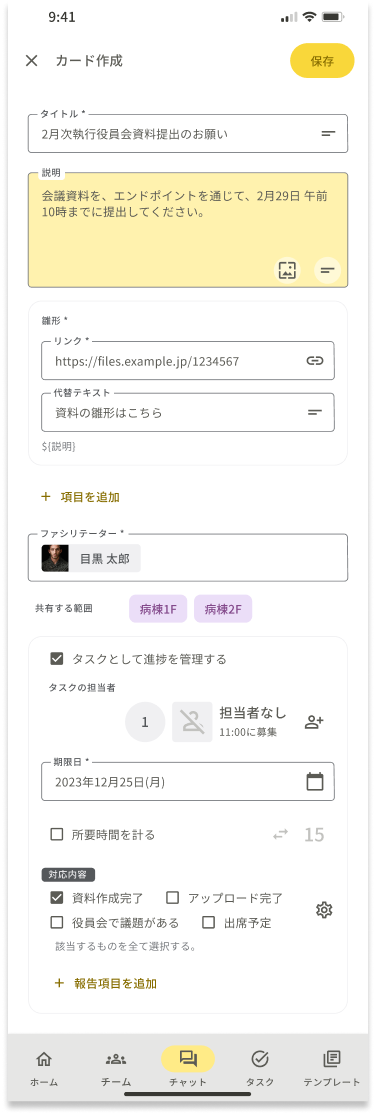Click the repeat arrows icon beside 15
The image size is (374, 1114).
pyautogui.click(x=280, y=835)
